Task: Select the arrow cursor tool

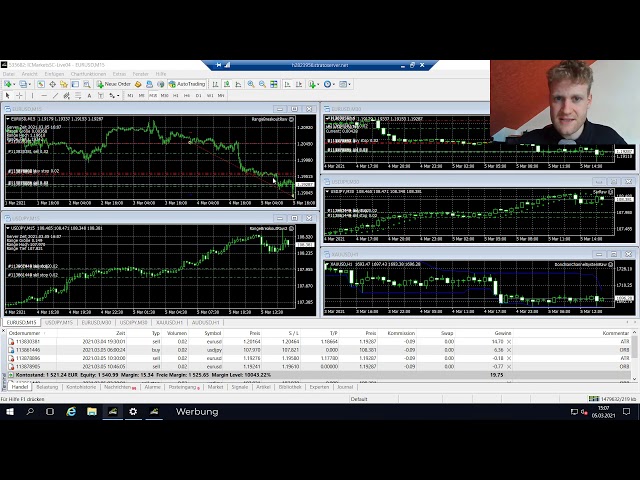Action: (x=9, y=95)
